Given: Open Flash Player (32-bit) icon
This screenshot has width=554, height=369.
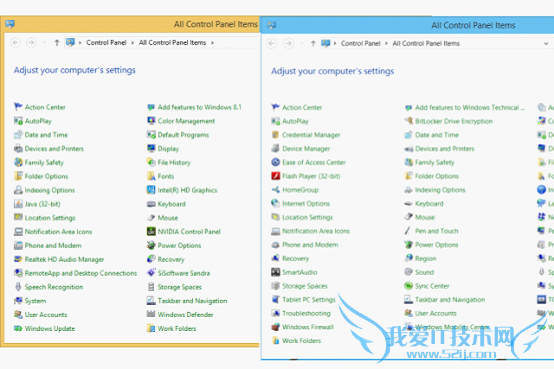Looking at the screenshot, I should point(276,176).
